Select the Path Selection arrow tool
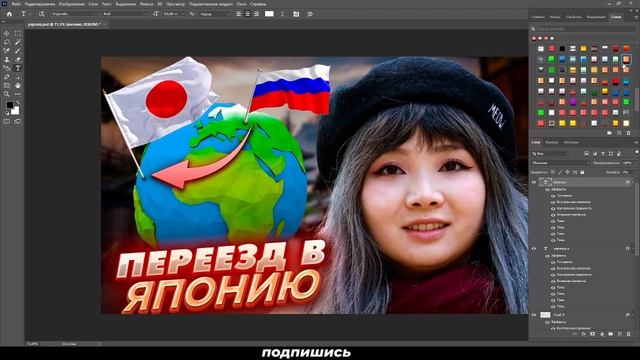 click(x=18, y=77)
